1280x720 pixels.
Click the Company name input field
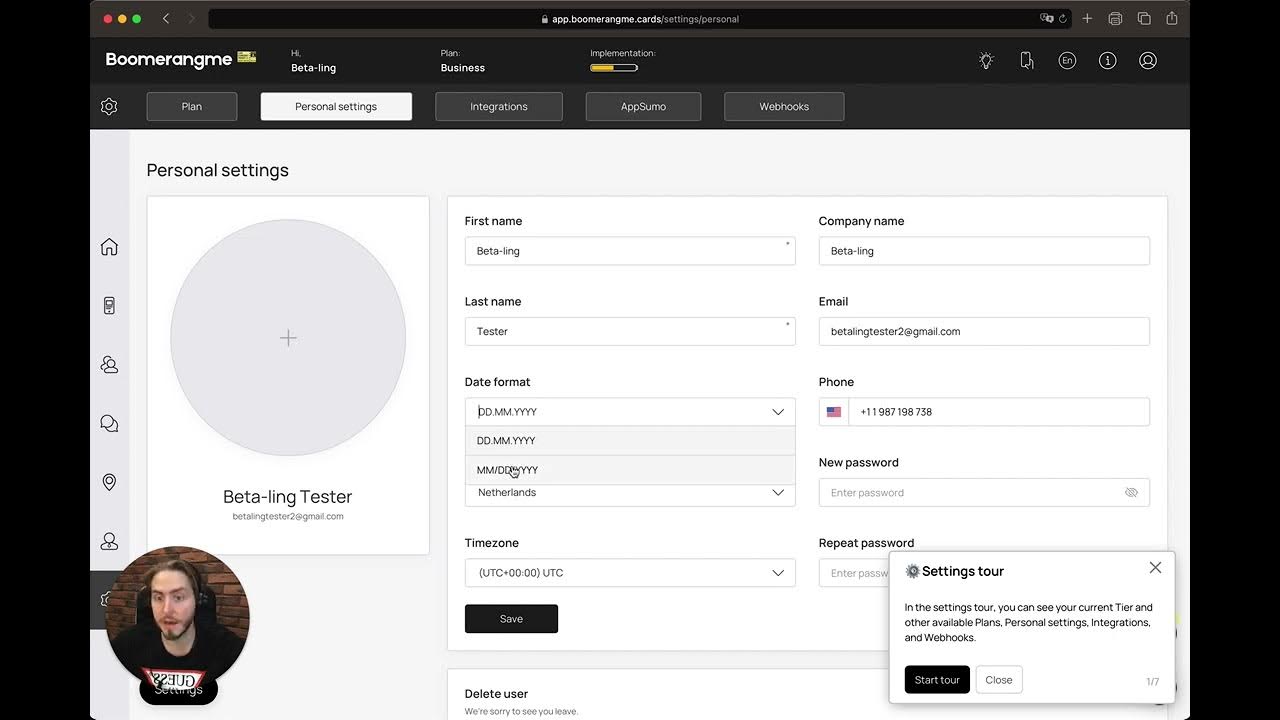click(x=984, y=251)
